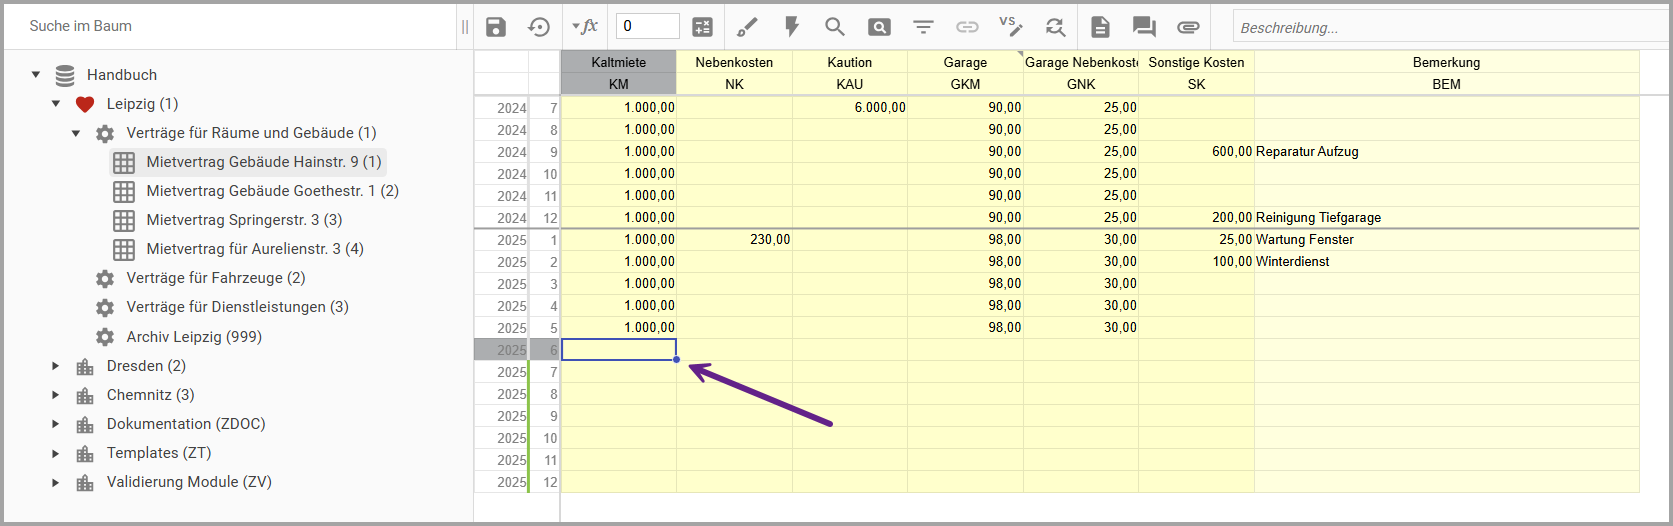The image size is (1673, 526).
Task: Click the Beschreibung input field
Action: point(1450,27)
